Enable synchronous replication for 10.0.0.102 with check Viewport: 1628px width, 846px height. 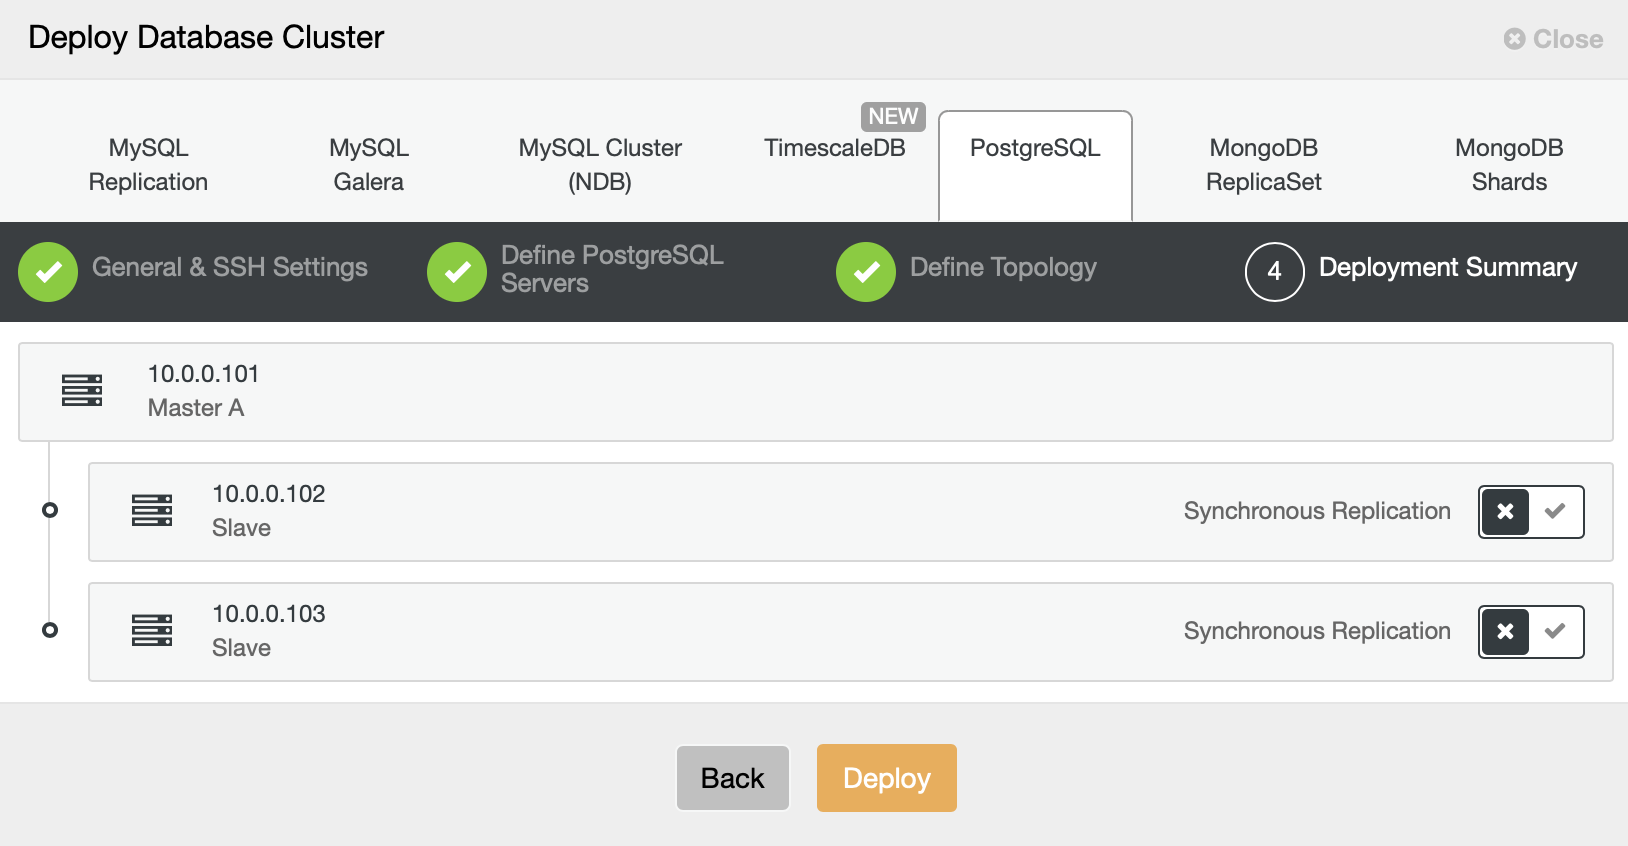click(x=1555, y=512)
